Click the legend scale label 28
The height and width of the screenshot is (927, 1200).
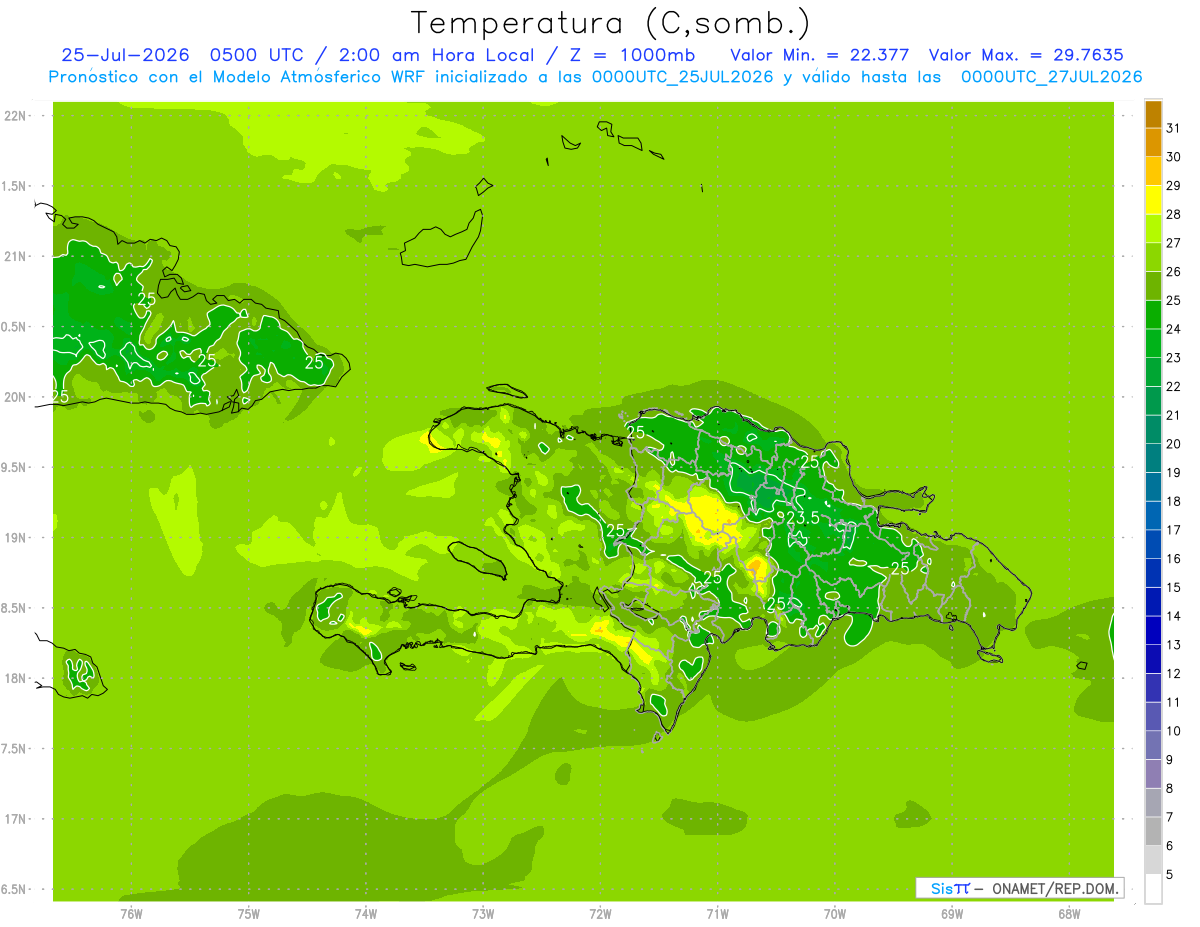[x=1174, y=214]
